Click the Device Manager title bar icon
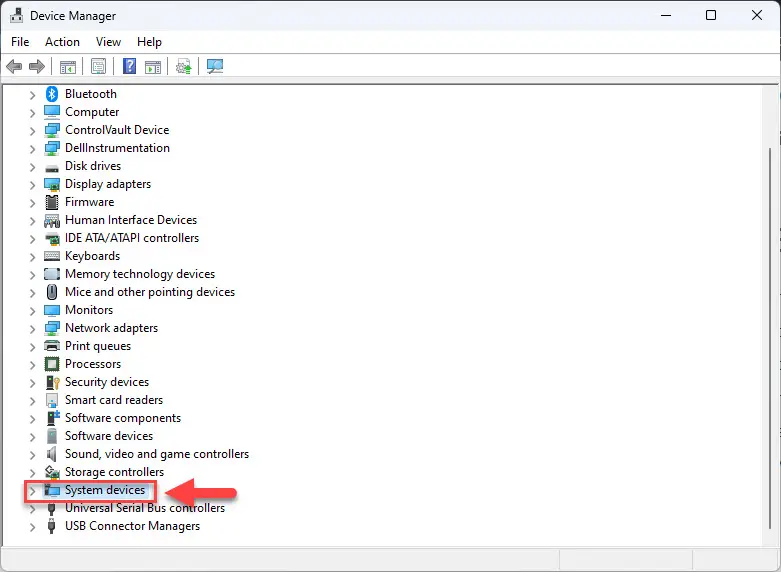 click(x=16, y=15)
